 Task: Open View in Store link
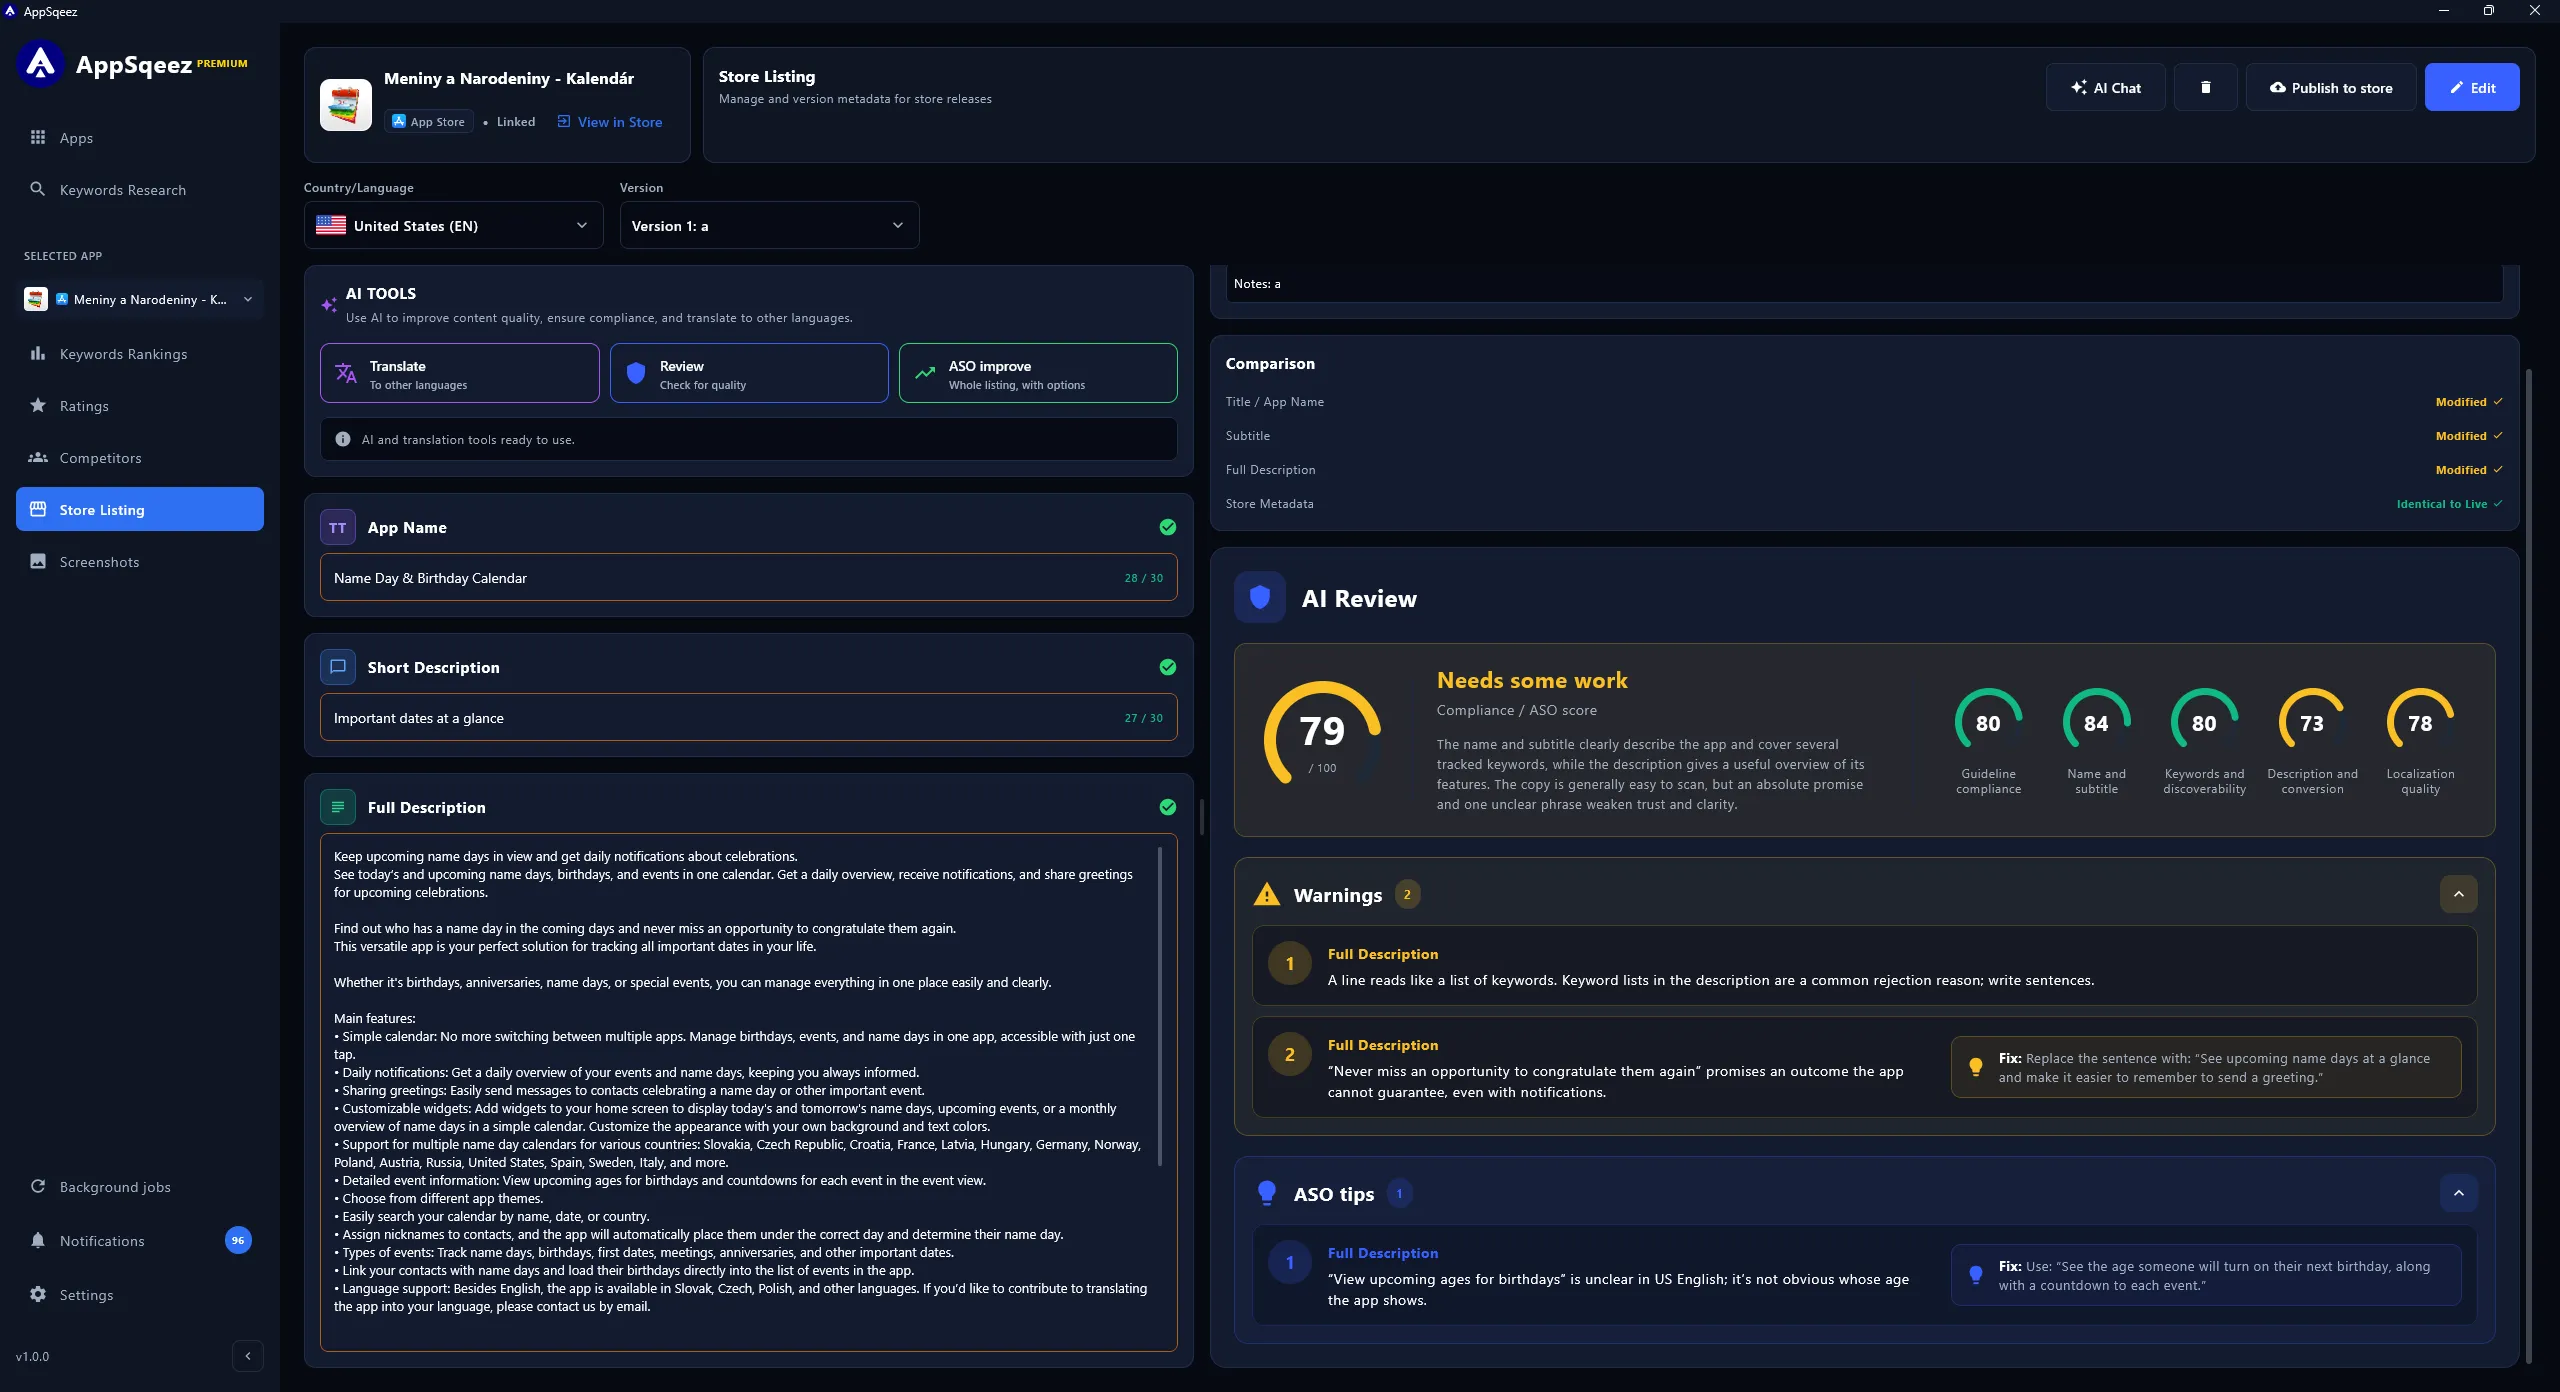610,122
